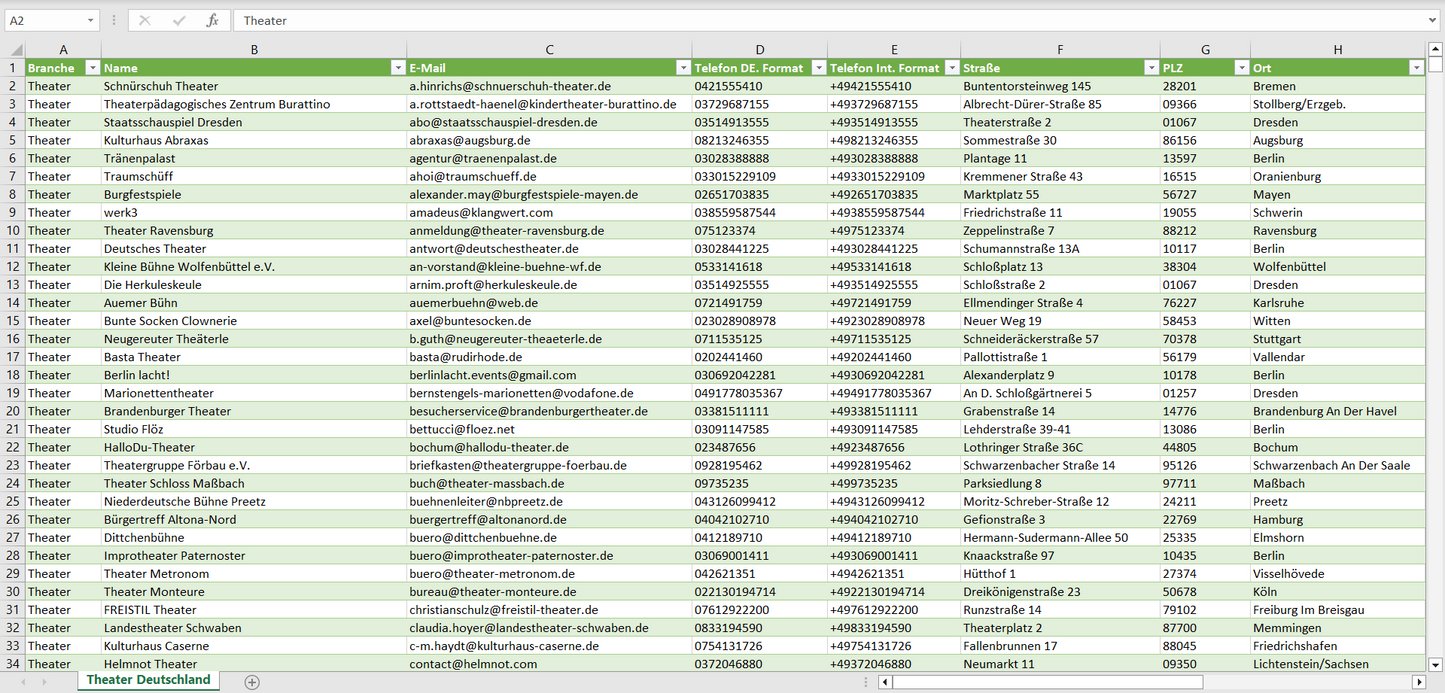
Task: Click the horizontal scrollbar left arrow
Action: click(885, 682)
